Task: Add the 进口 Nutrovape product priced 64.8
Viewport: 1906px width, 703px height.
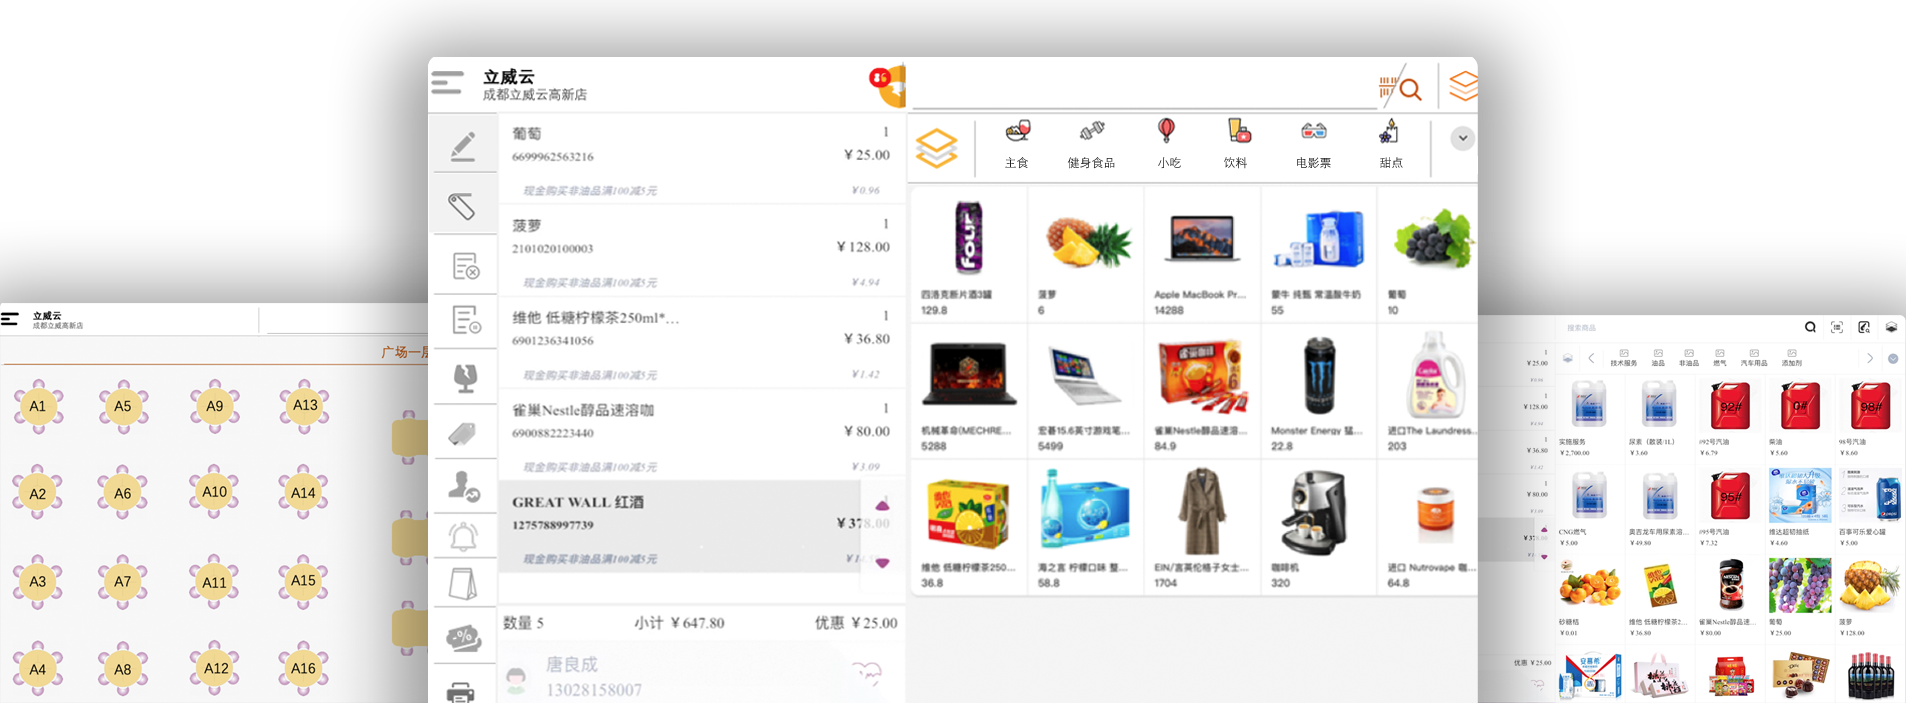Action: tap(1429, 527)
